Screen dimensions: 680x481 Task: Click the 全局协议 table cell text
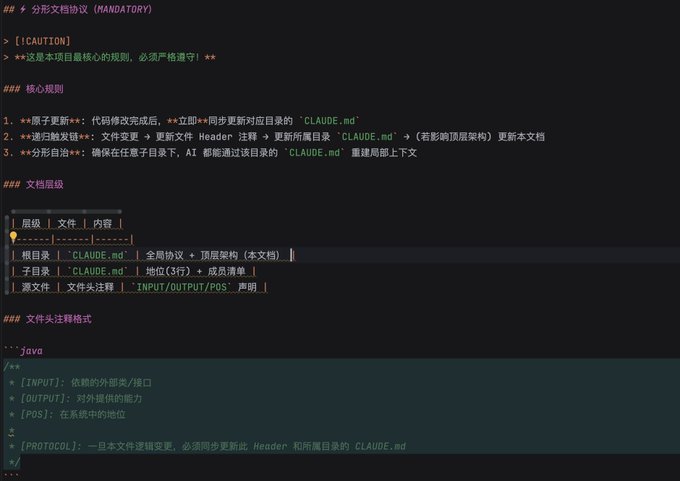tap(164, 255)
